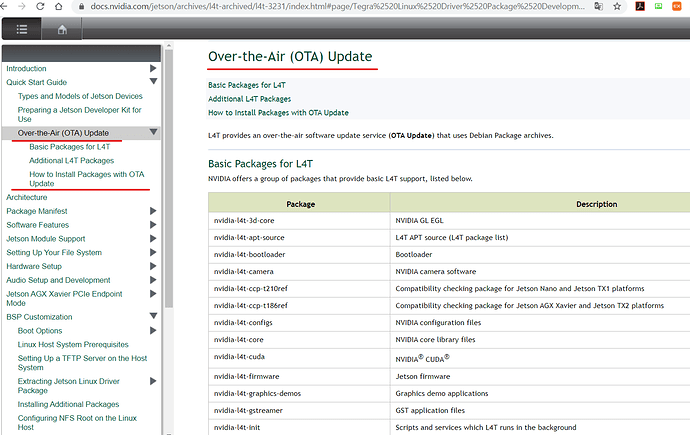Expand Audio Setup and Development arrow

153,280
